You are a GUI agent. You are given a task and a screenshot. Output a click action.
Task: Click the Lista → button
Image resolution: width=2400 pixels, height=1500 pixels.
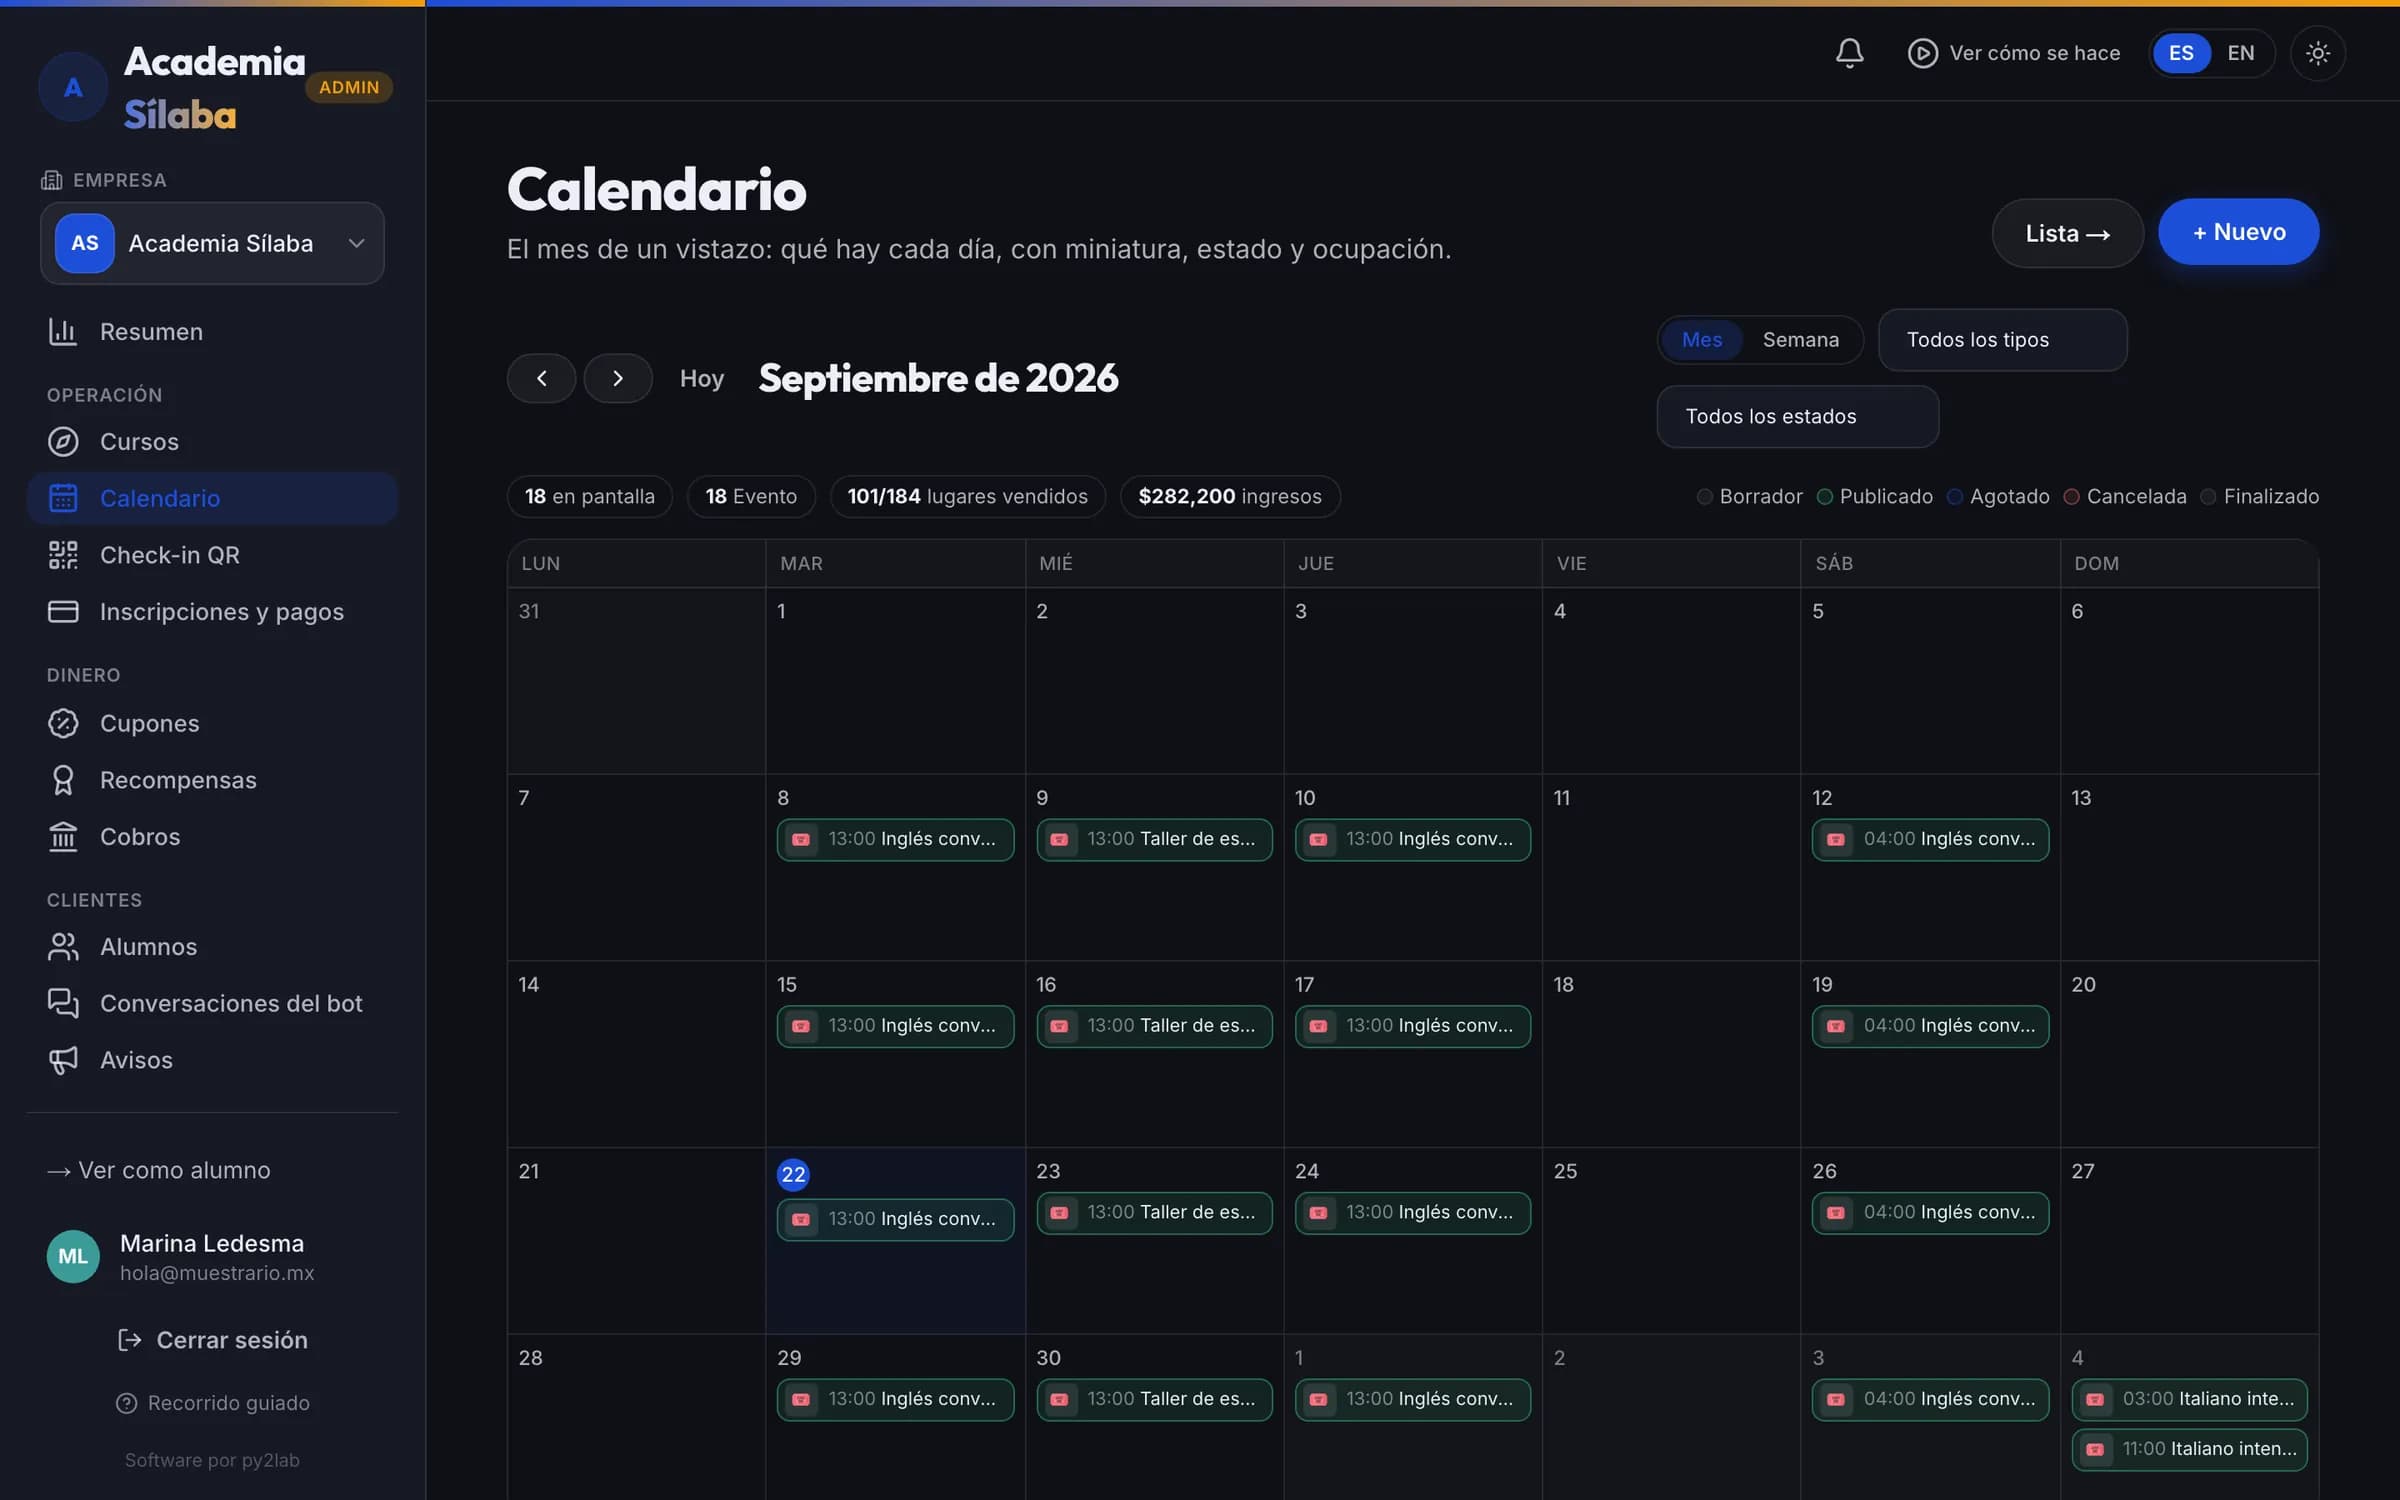(2067, 233)
